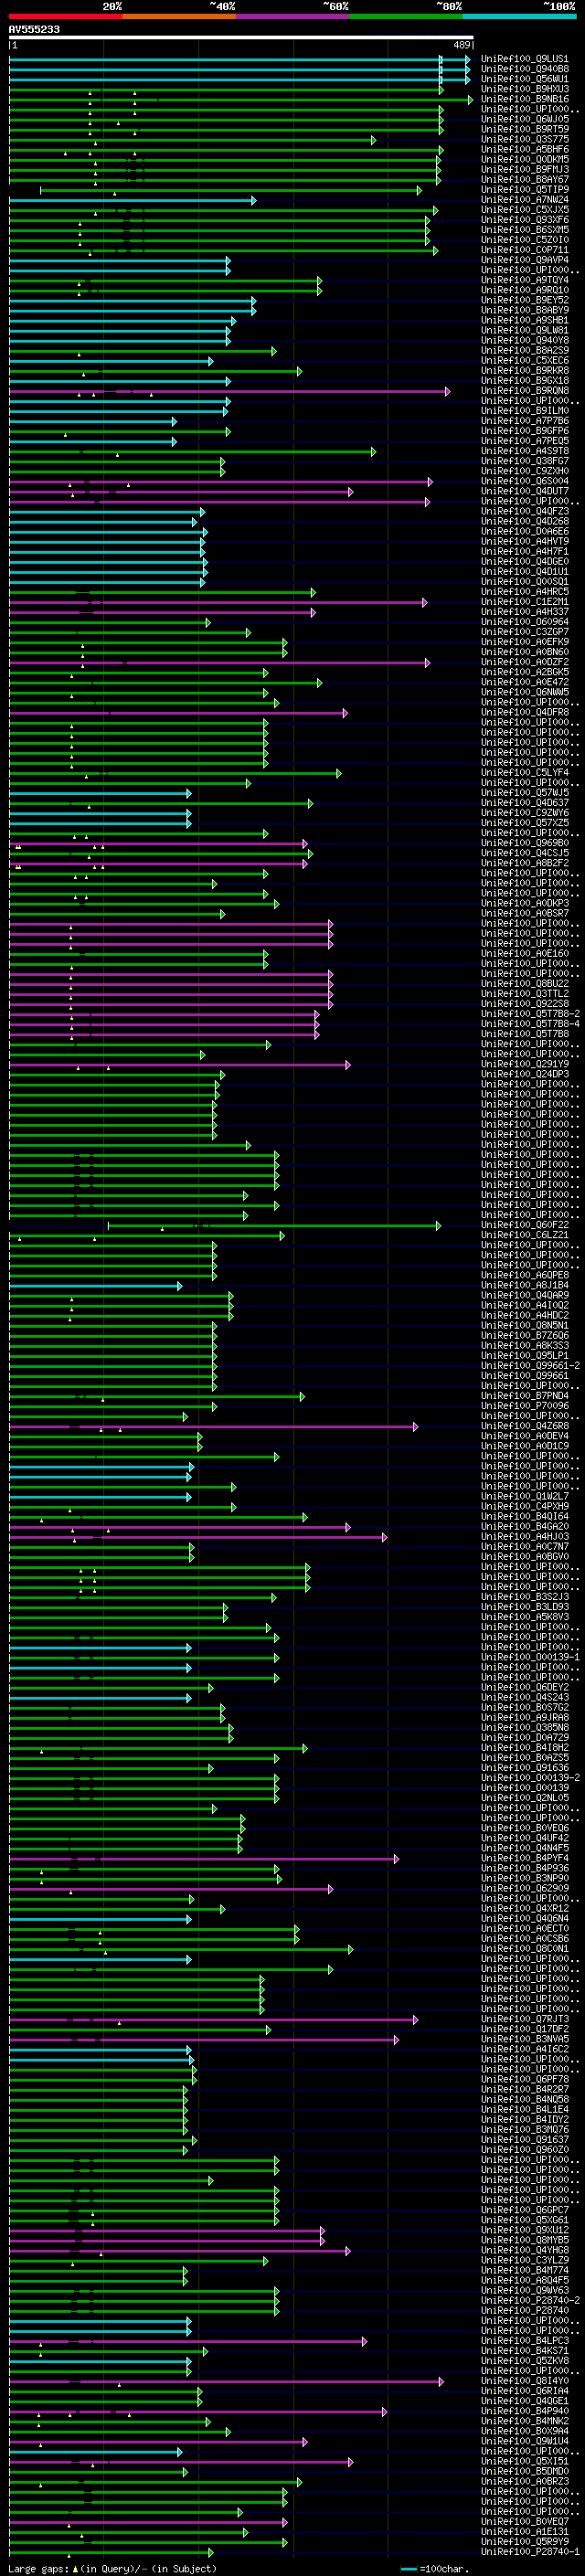Select the UniRef100_B9RT59 label

[525, 129]
